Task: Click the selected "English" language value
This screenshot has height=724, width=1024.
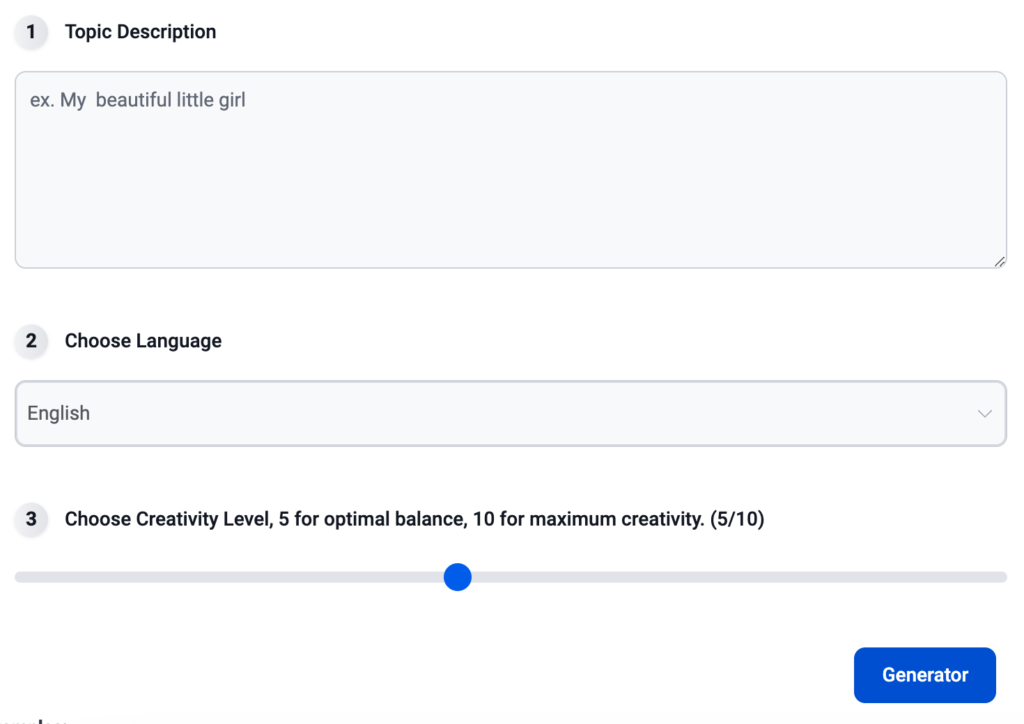Action: pos(59,413)
